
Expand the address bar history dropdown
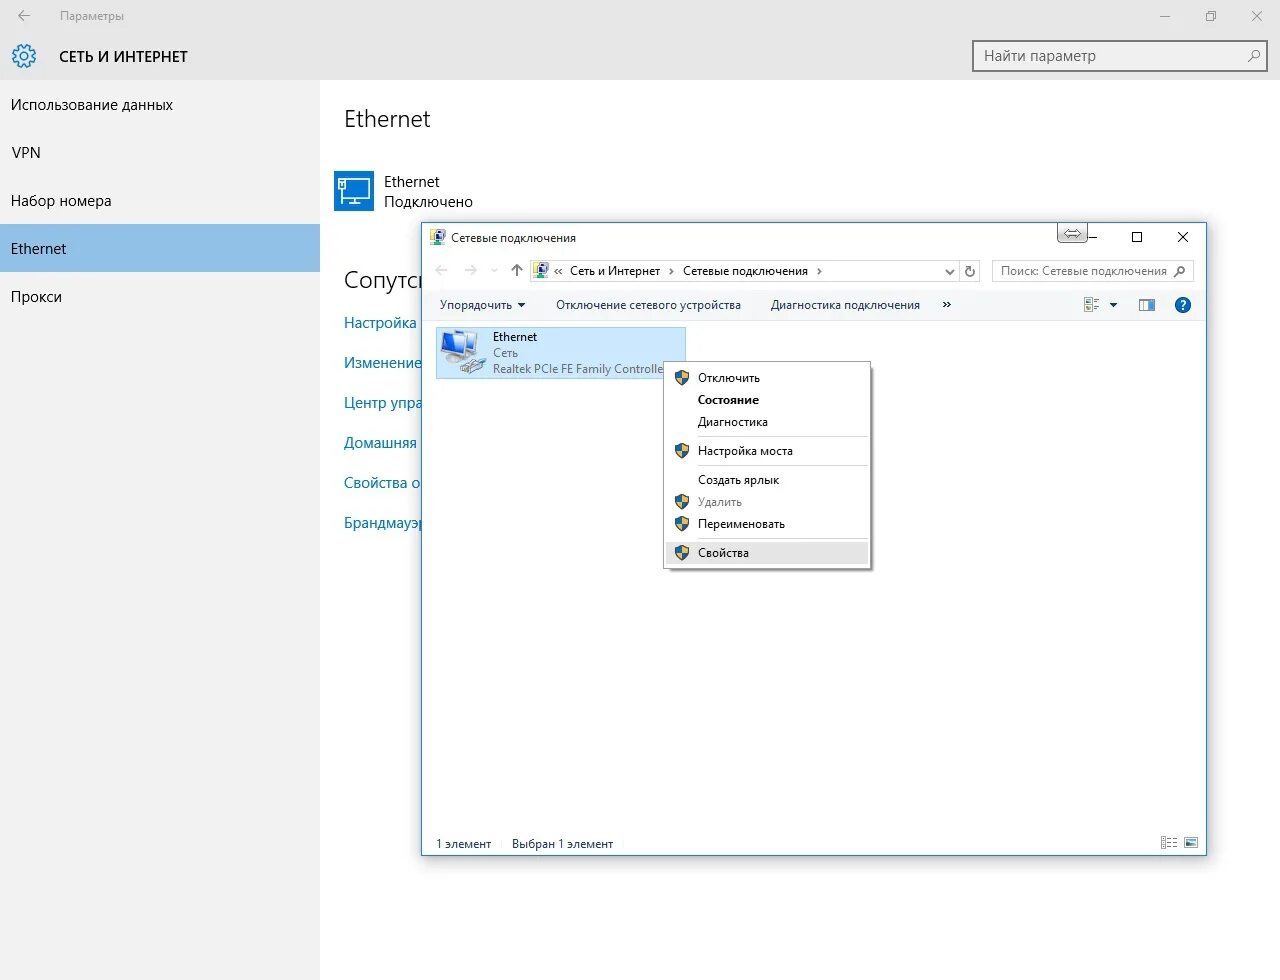click(x=950, y=271)
